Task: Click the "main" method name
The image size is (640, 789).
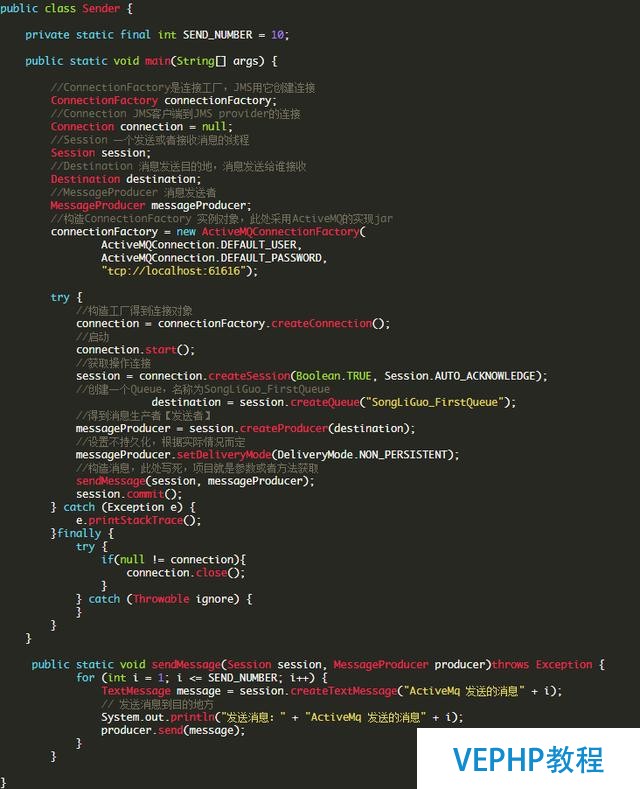Action: pos(157,61)
